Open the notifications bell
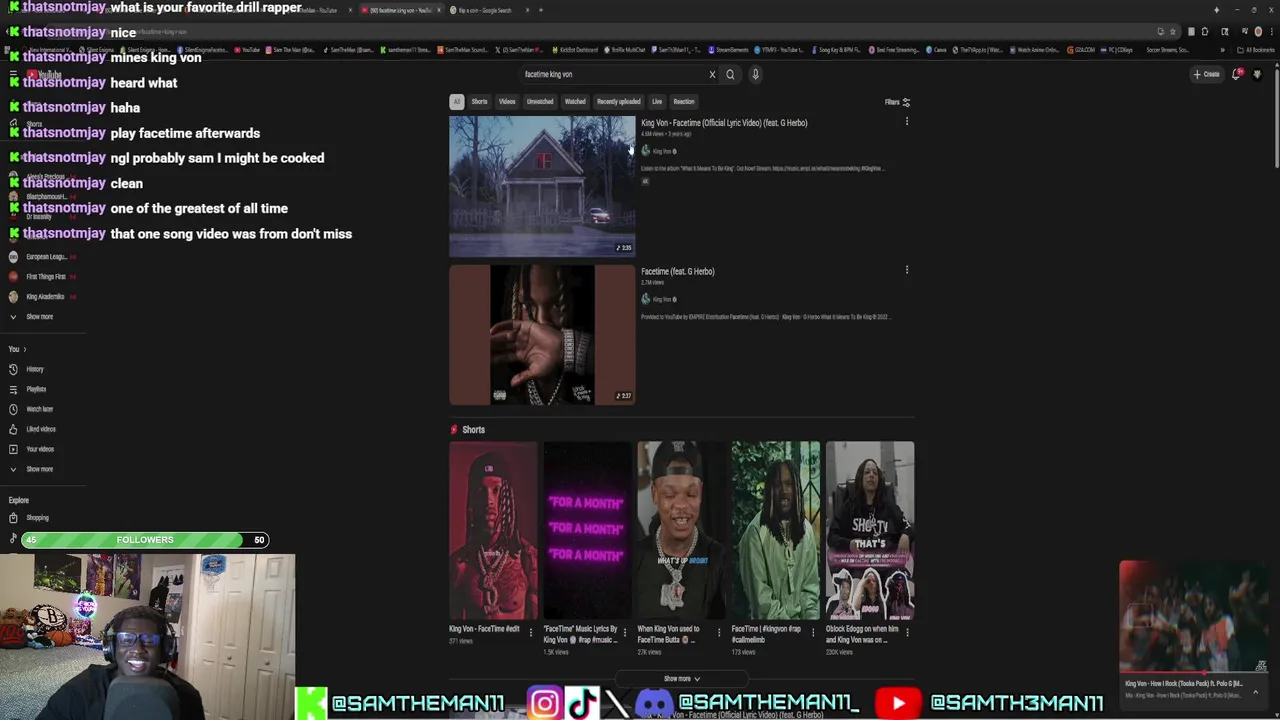Image resolution: width=1280 pixels, height=720 pixels. coord(1238,74)
